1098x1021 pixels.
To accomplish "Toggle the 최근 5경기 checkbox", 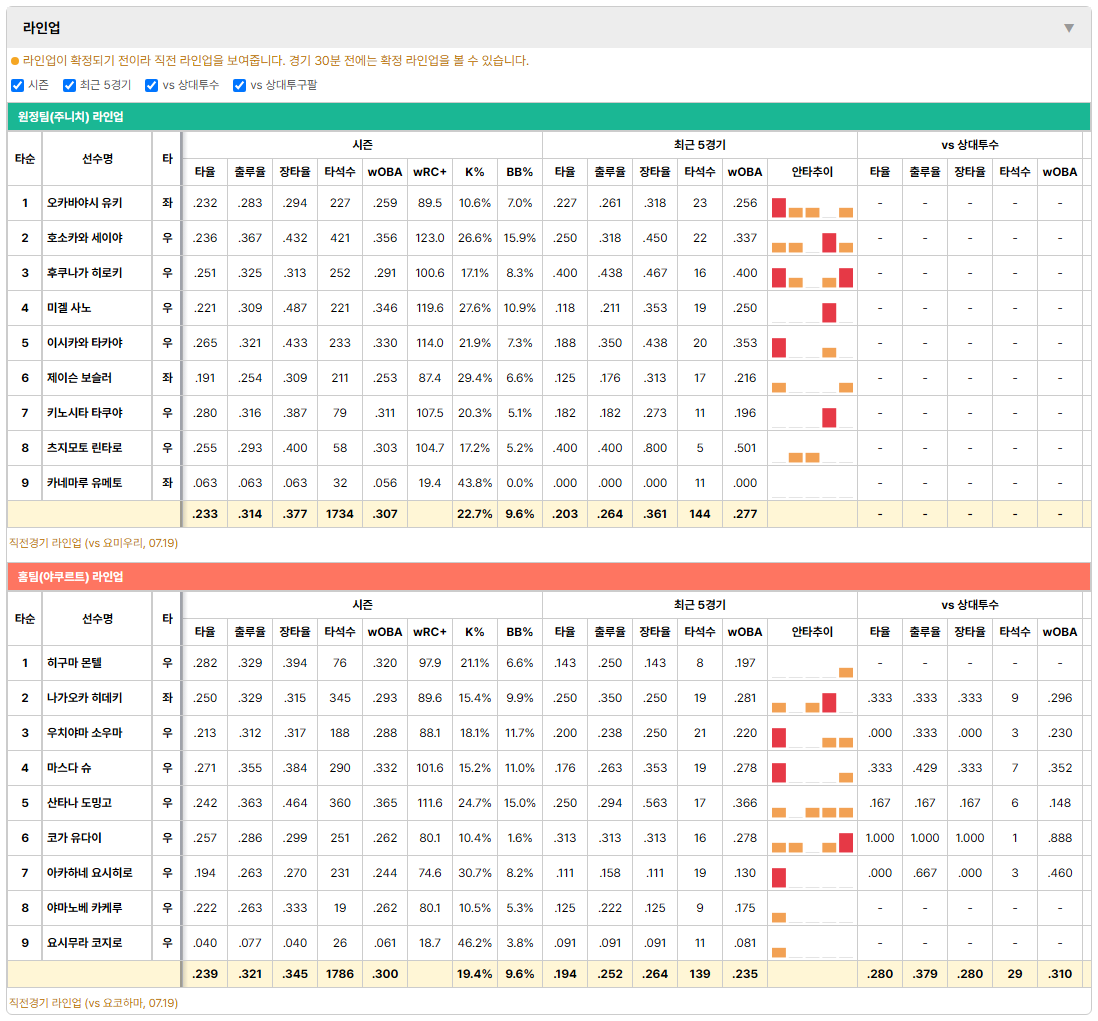I will coord(69,85).
